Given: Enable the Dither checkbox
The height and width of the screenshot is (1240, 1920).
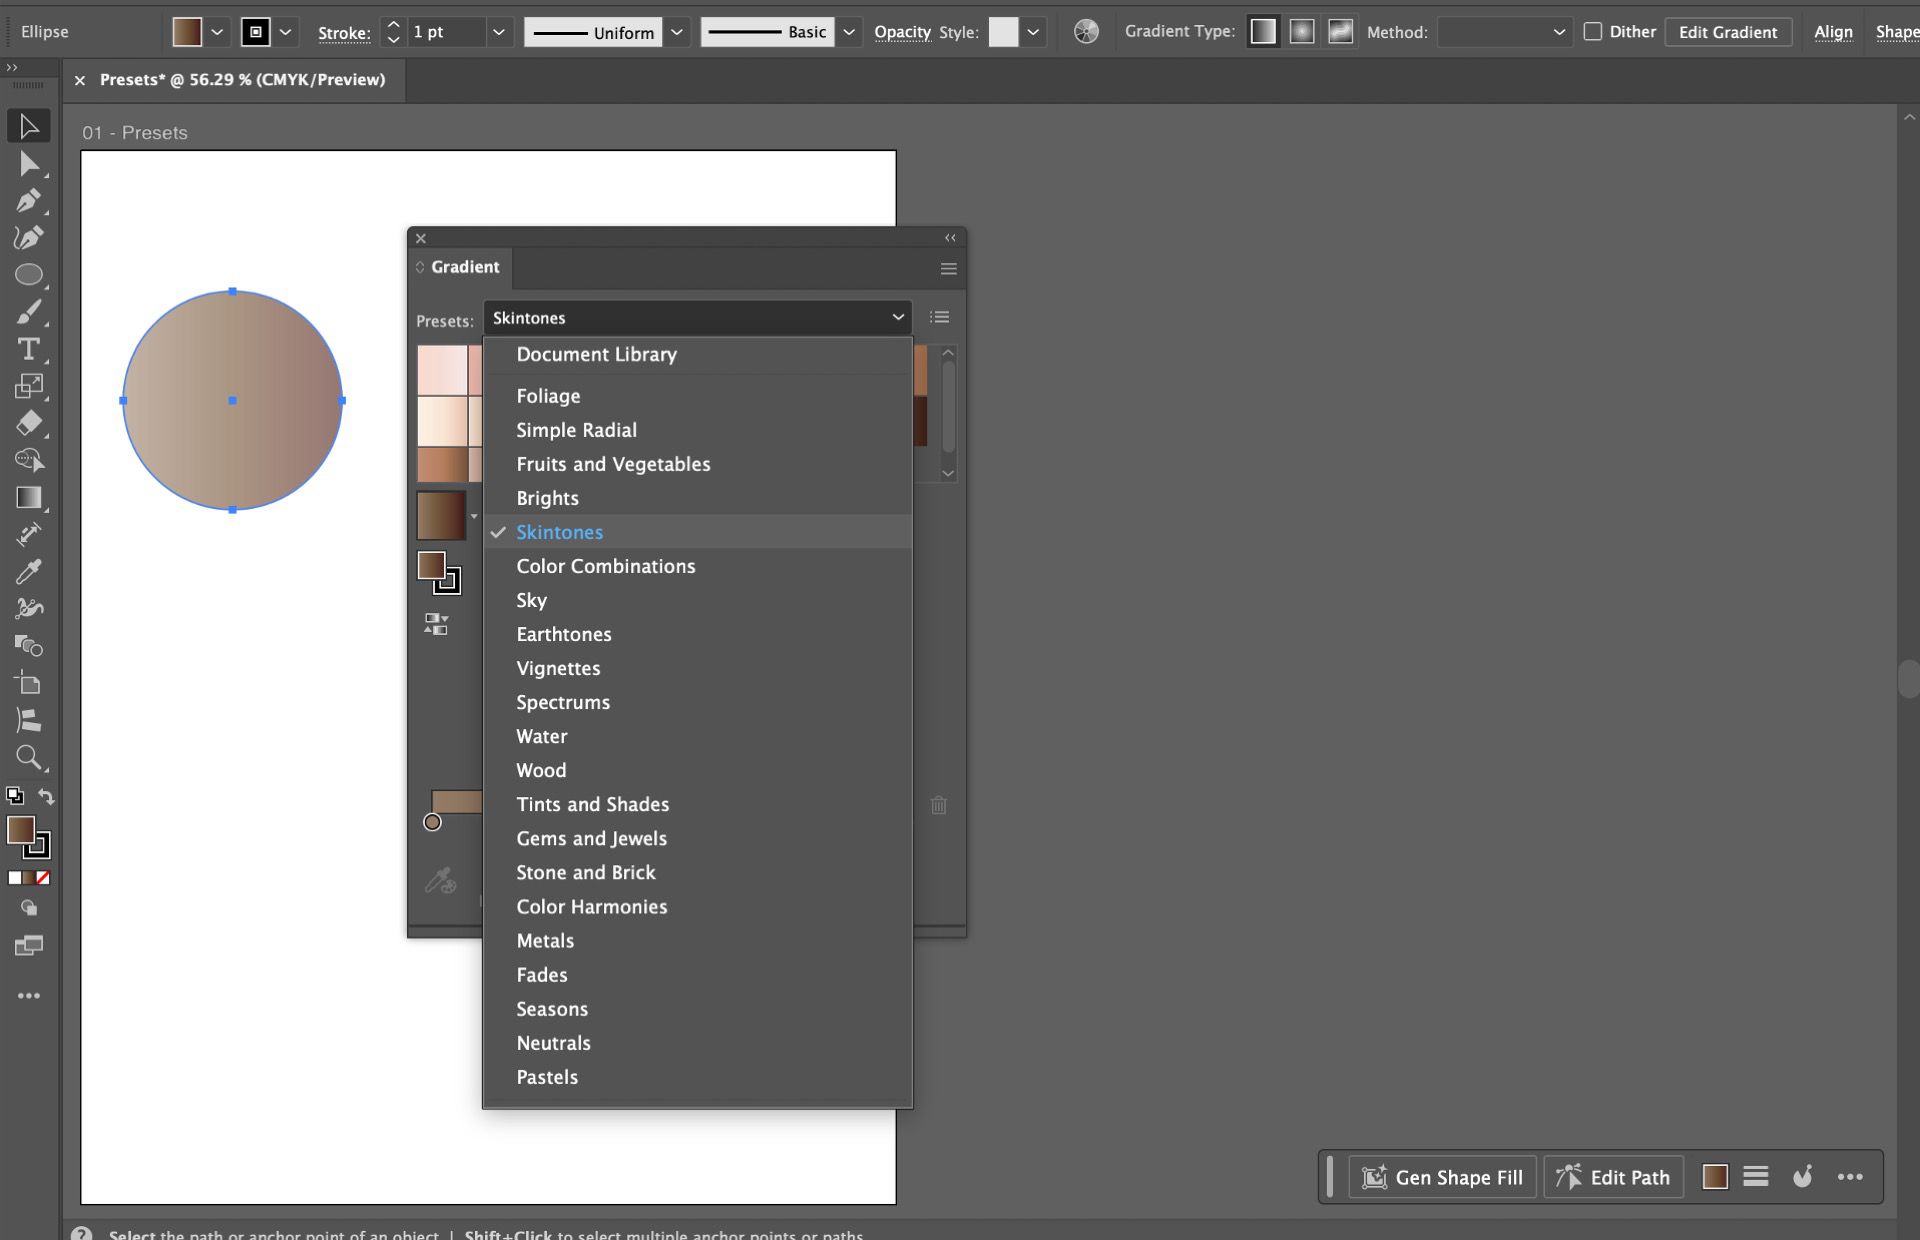Looking at the screenshot, I should click(1594, 31).
